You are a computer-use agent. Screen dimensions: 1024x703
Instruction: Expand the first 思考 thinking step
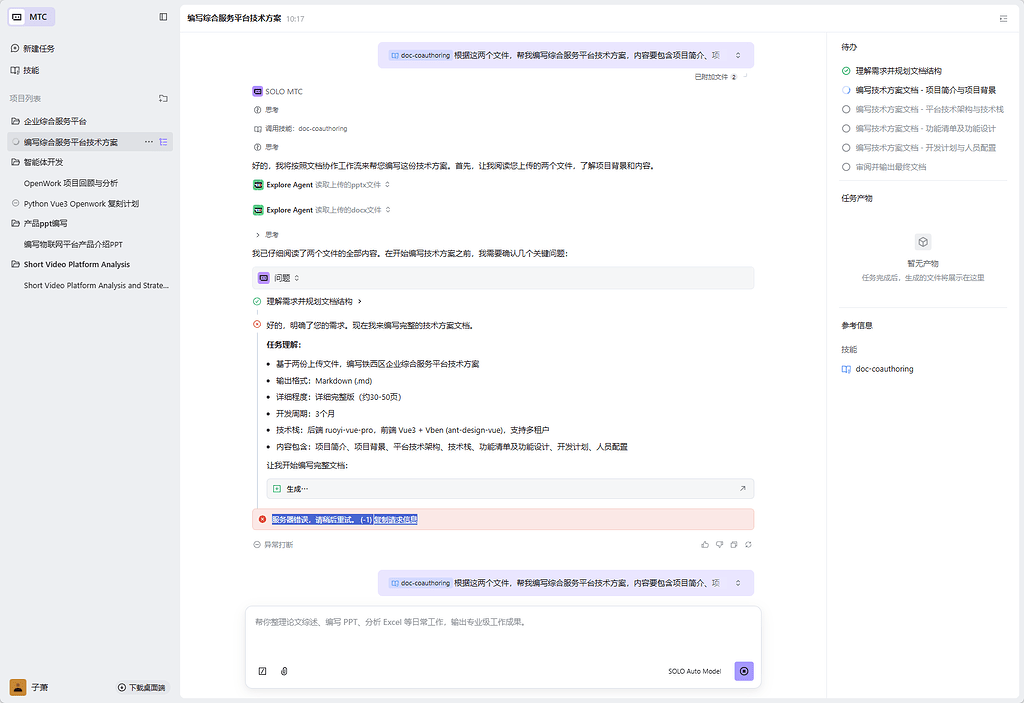[x=266, y=110]
